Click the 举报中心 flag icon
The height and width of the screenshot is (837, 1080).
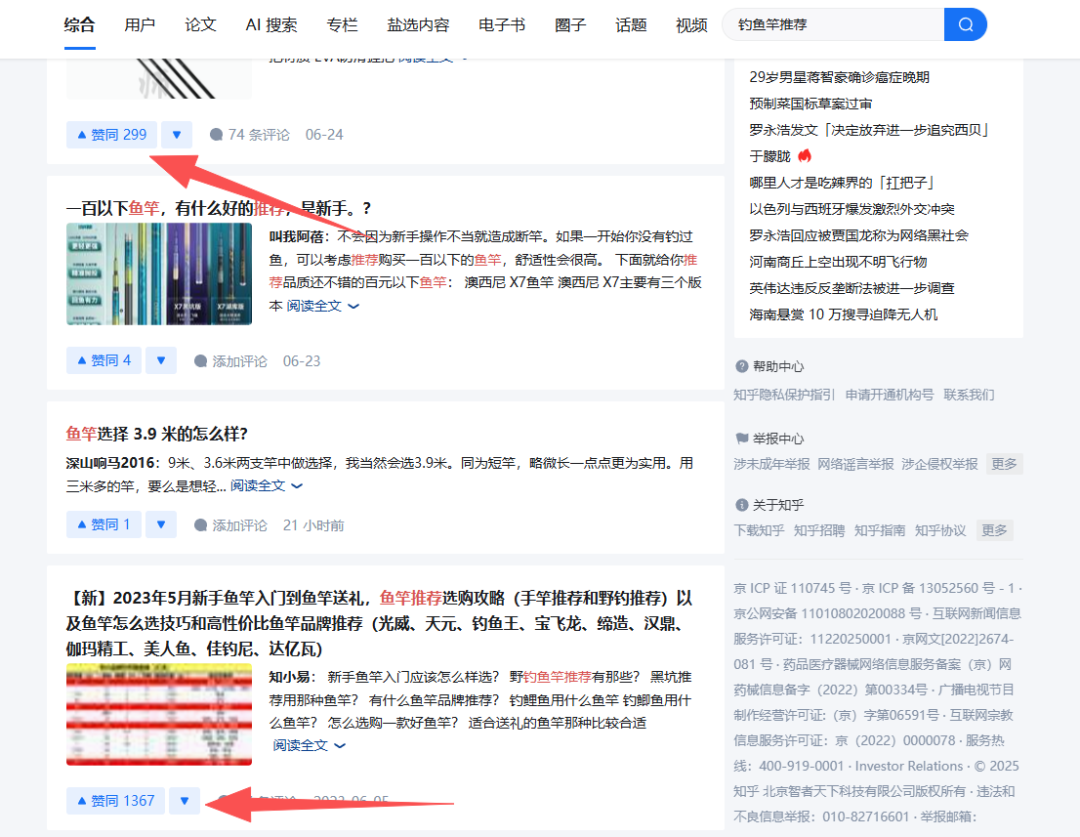point(742,437)
